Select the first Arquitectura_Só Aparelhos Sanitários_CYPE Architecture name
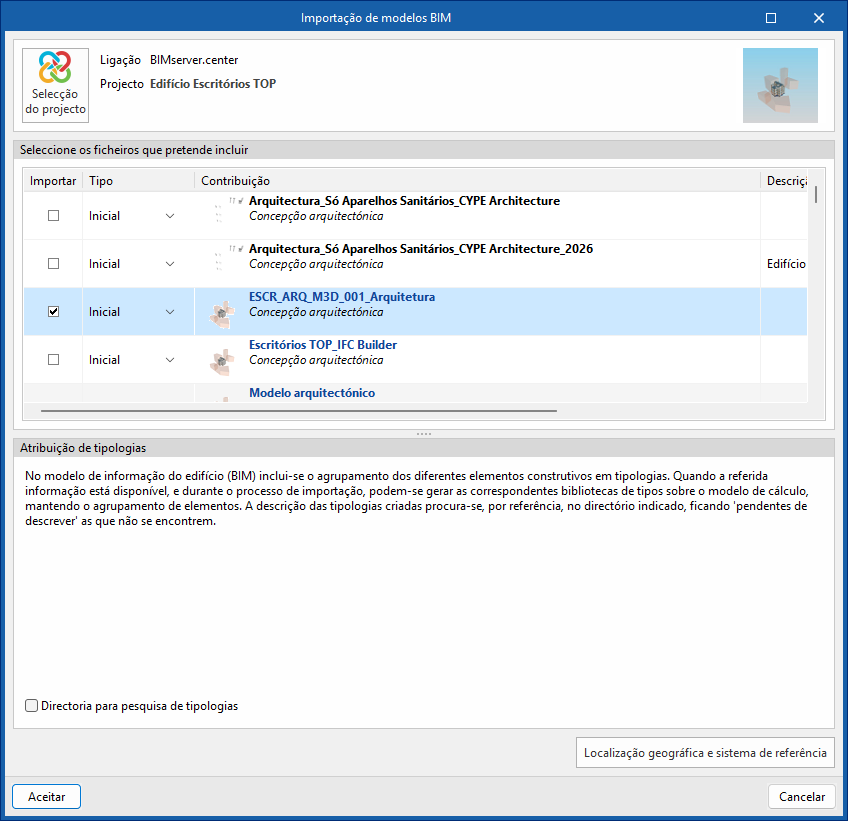 pyautogui.click(x=404, y=201)
